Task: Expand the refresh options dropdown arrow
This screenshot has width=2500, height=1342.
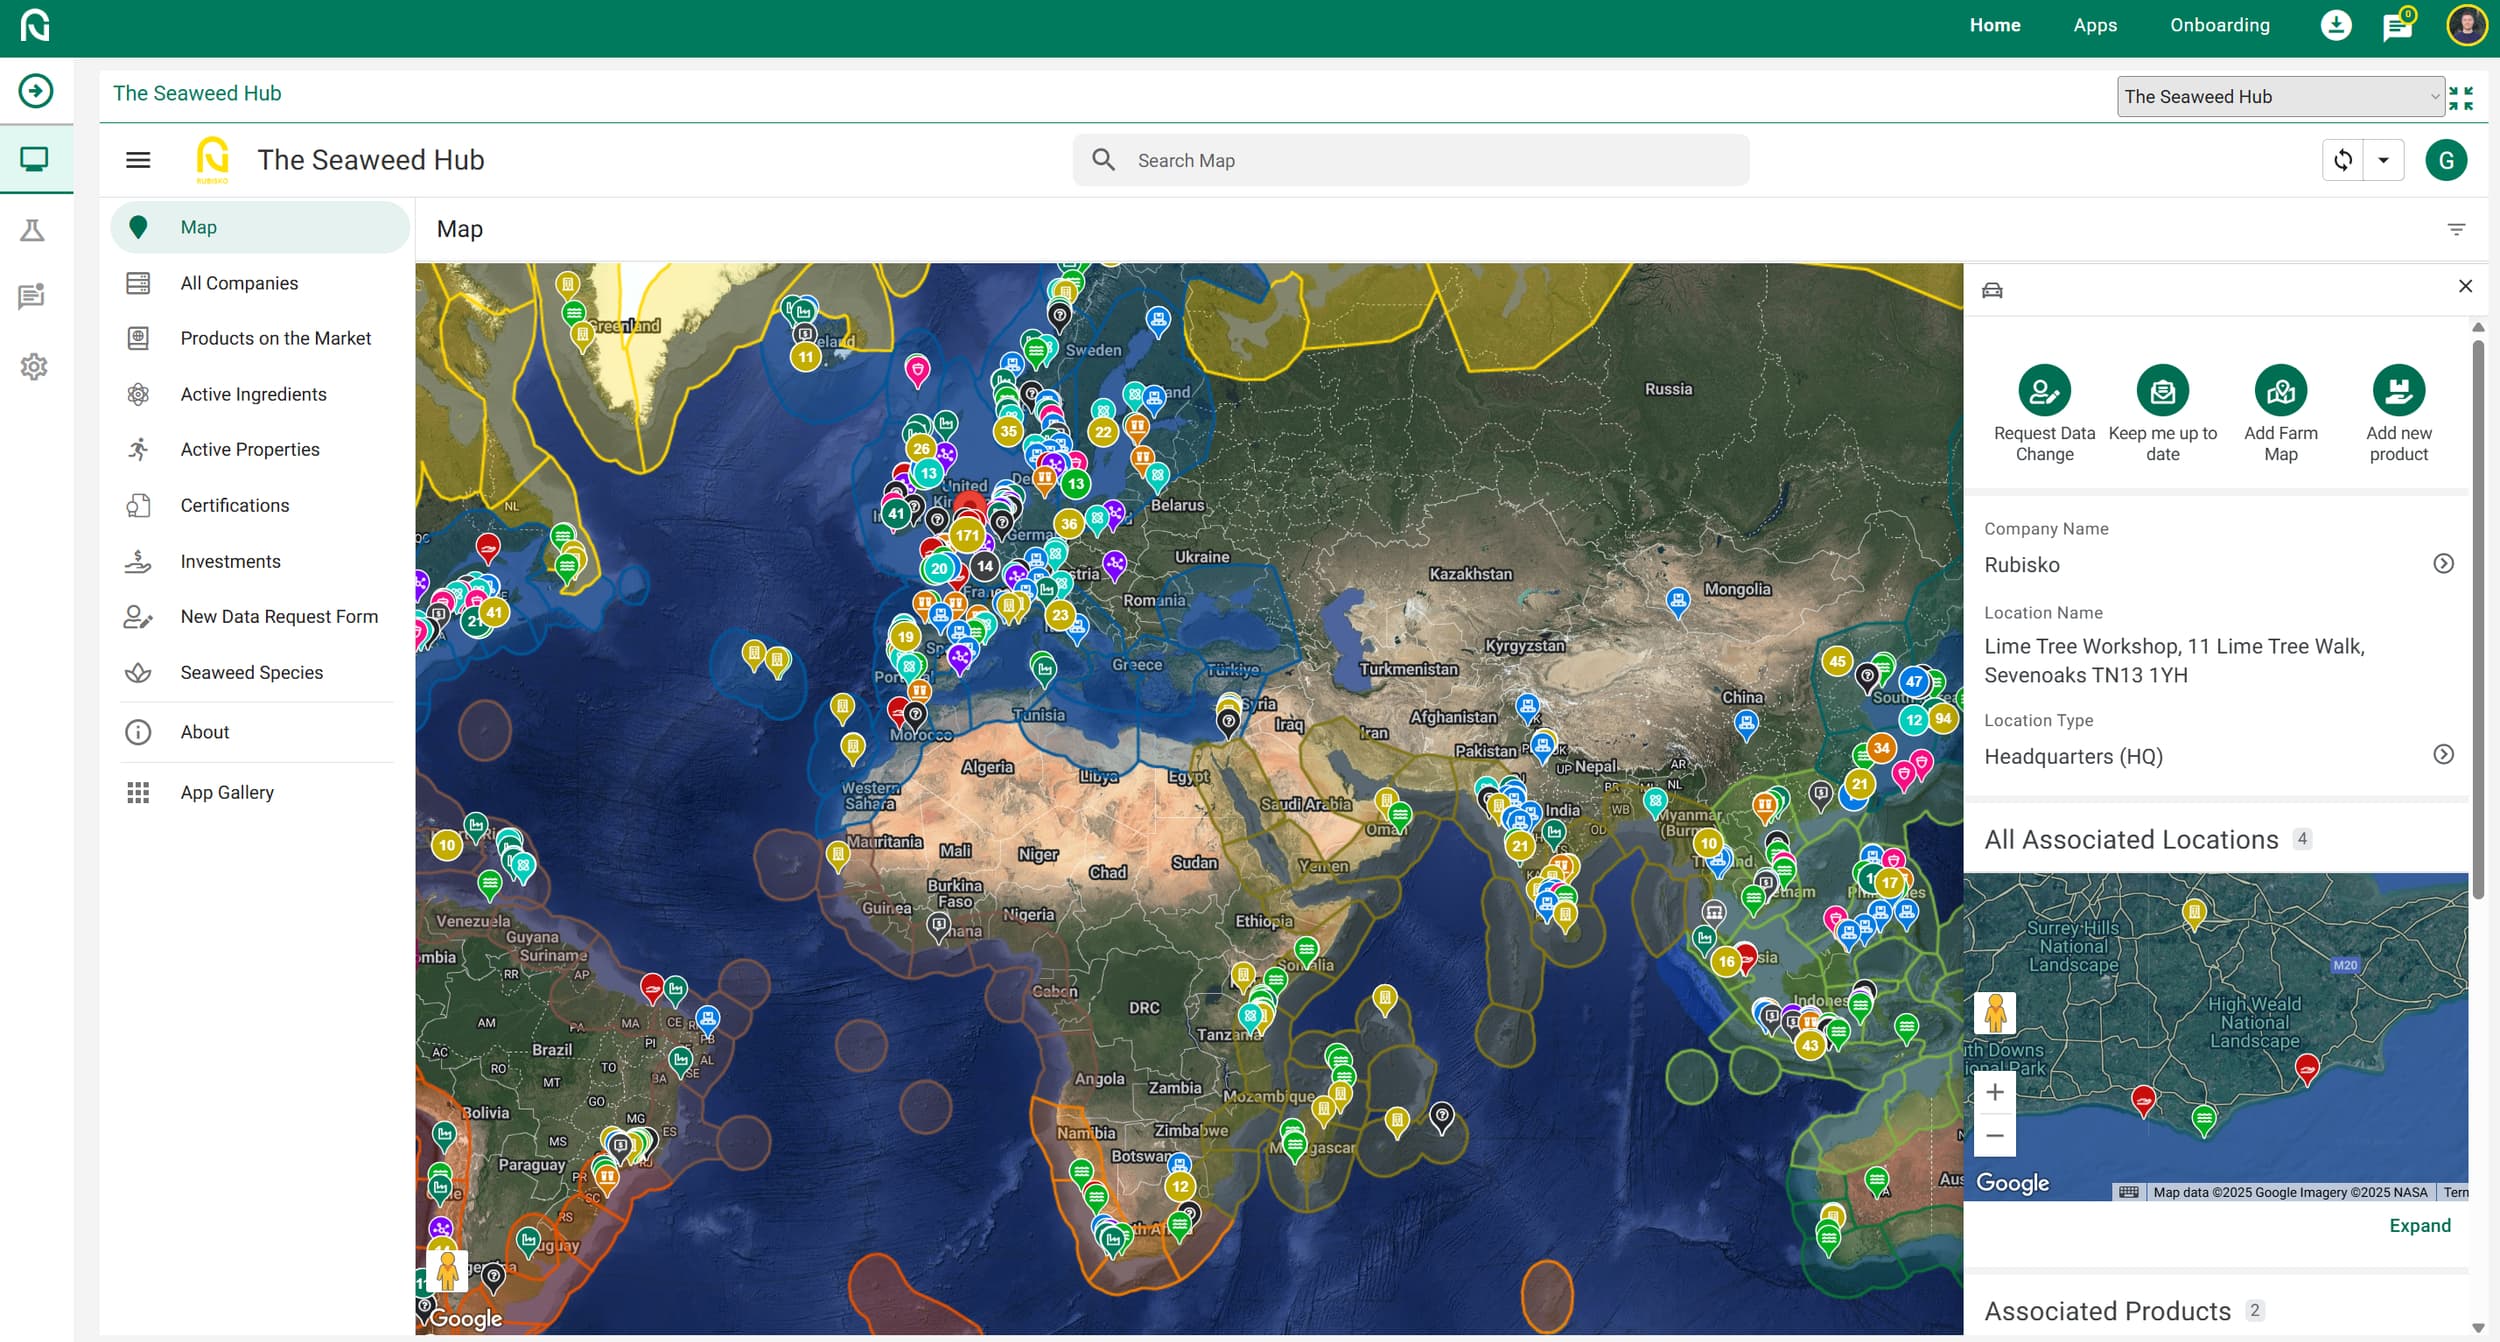Action: point(2383,159)
